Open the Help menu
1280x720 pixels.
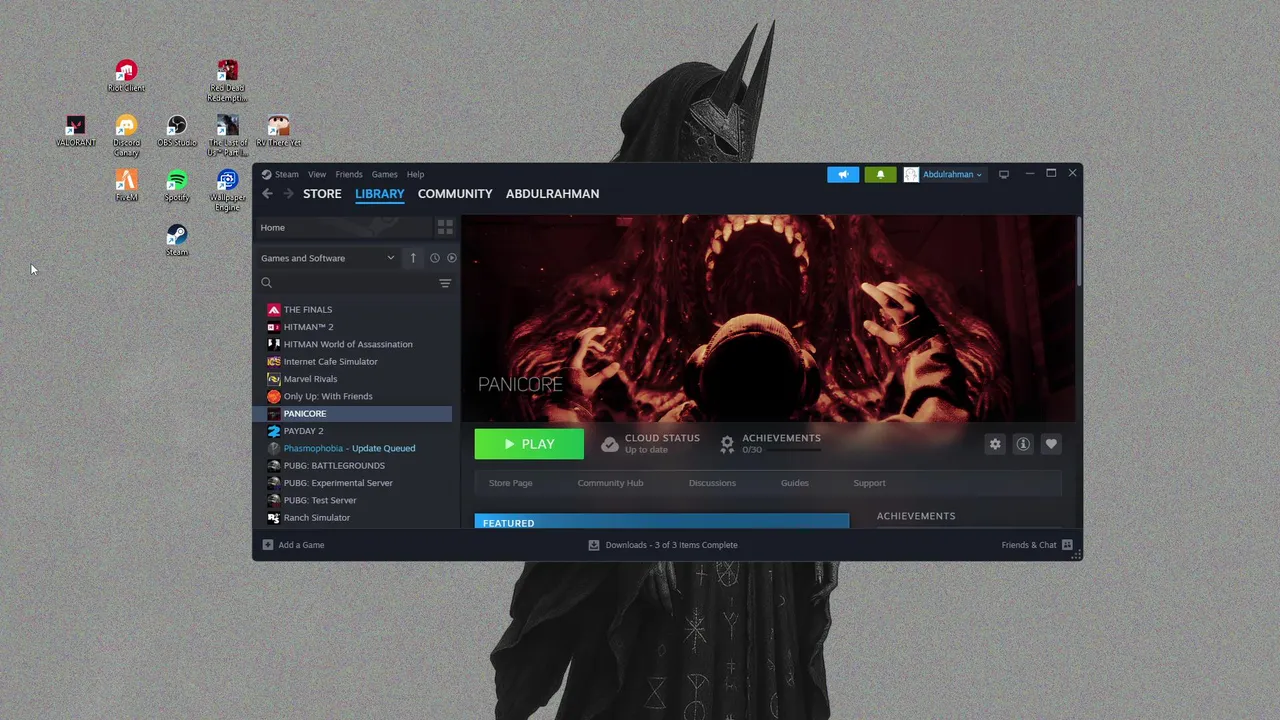click(x=415, y=174)
